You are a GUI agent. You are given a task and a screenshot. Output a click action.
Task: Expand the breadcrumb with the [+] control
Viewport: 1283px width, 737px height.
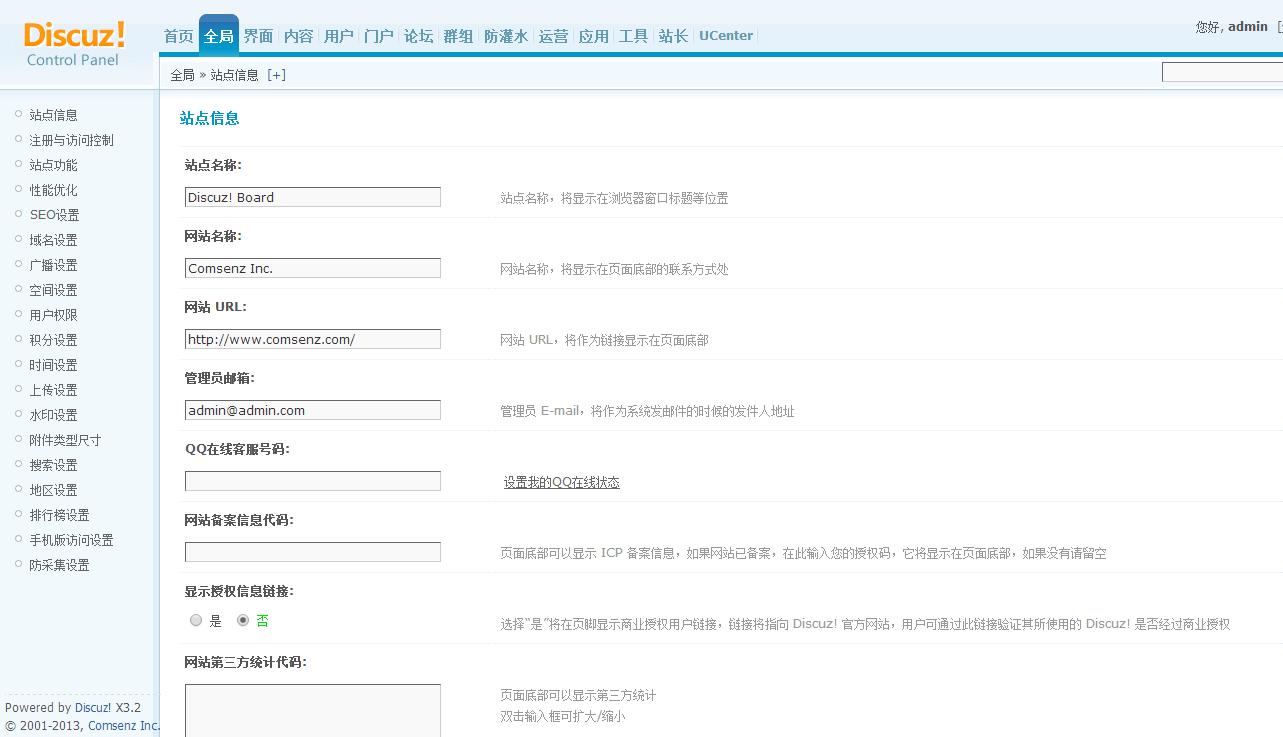[277, 74]
